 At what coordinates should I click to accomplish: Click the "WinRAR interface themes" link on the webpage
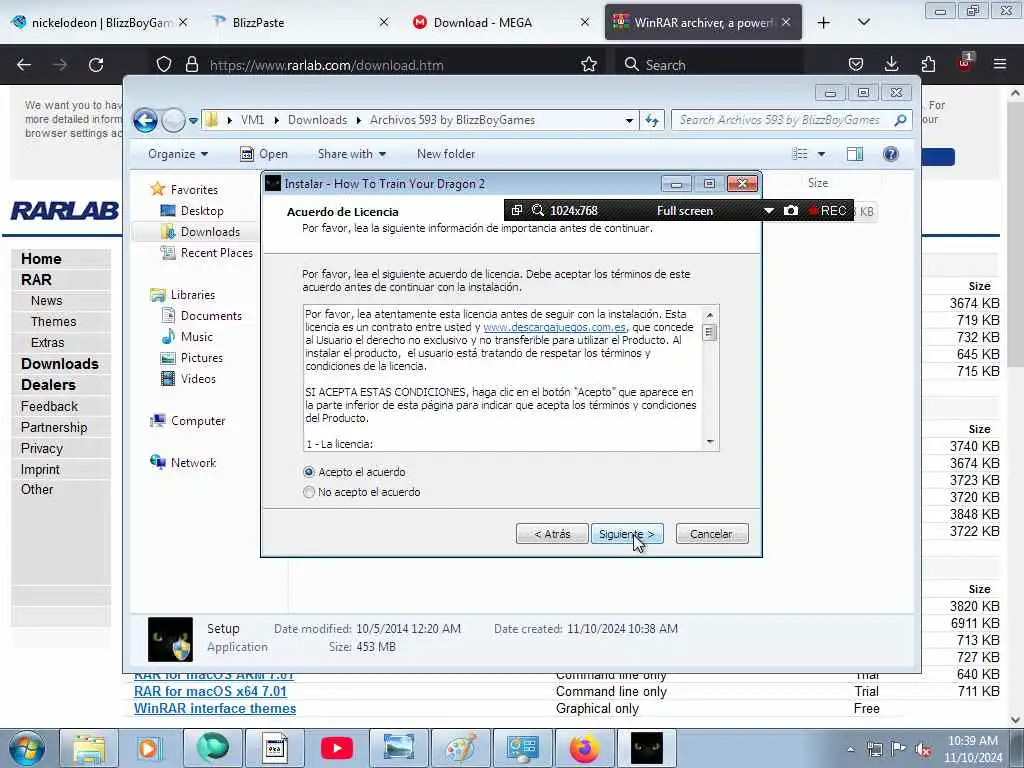[215, 709]
